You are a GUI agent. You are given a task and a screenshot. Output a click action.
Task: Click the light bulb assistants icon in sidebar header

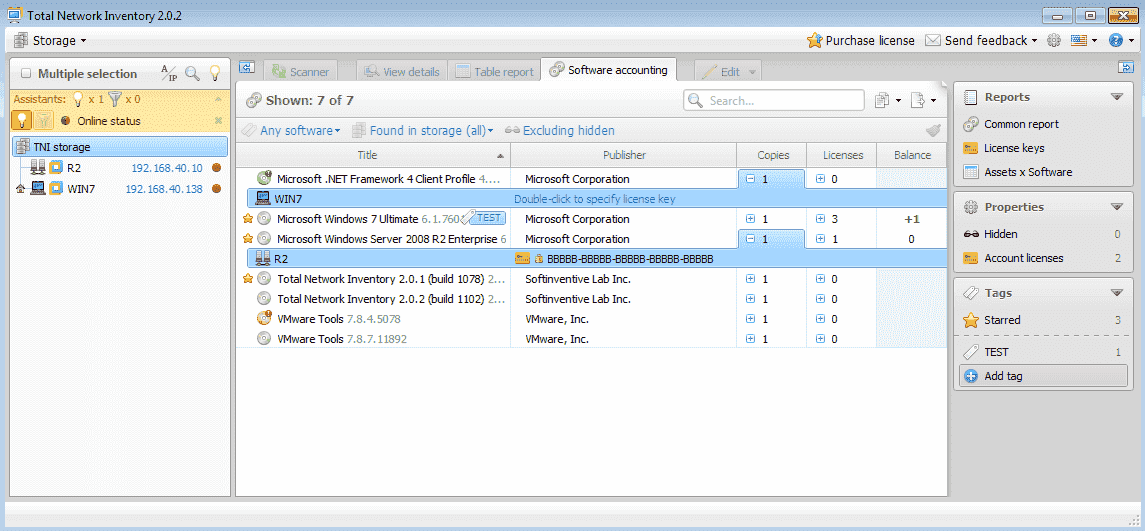tap(215, 73)
